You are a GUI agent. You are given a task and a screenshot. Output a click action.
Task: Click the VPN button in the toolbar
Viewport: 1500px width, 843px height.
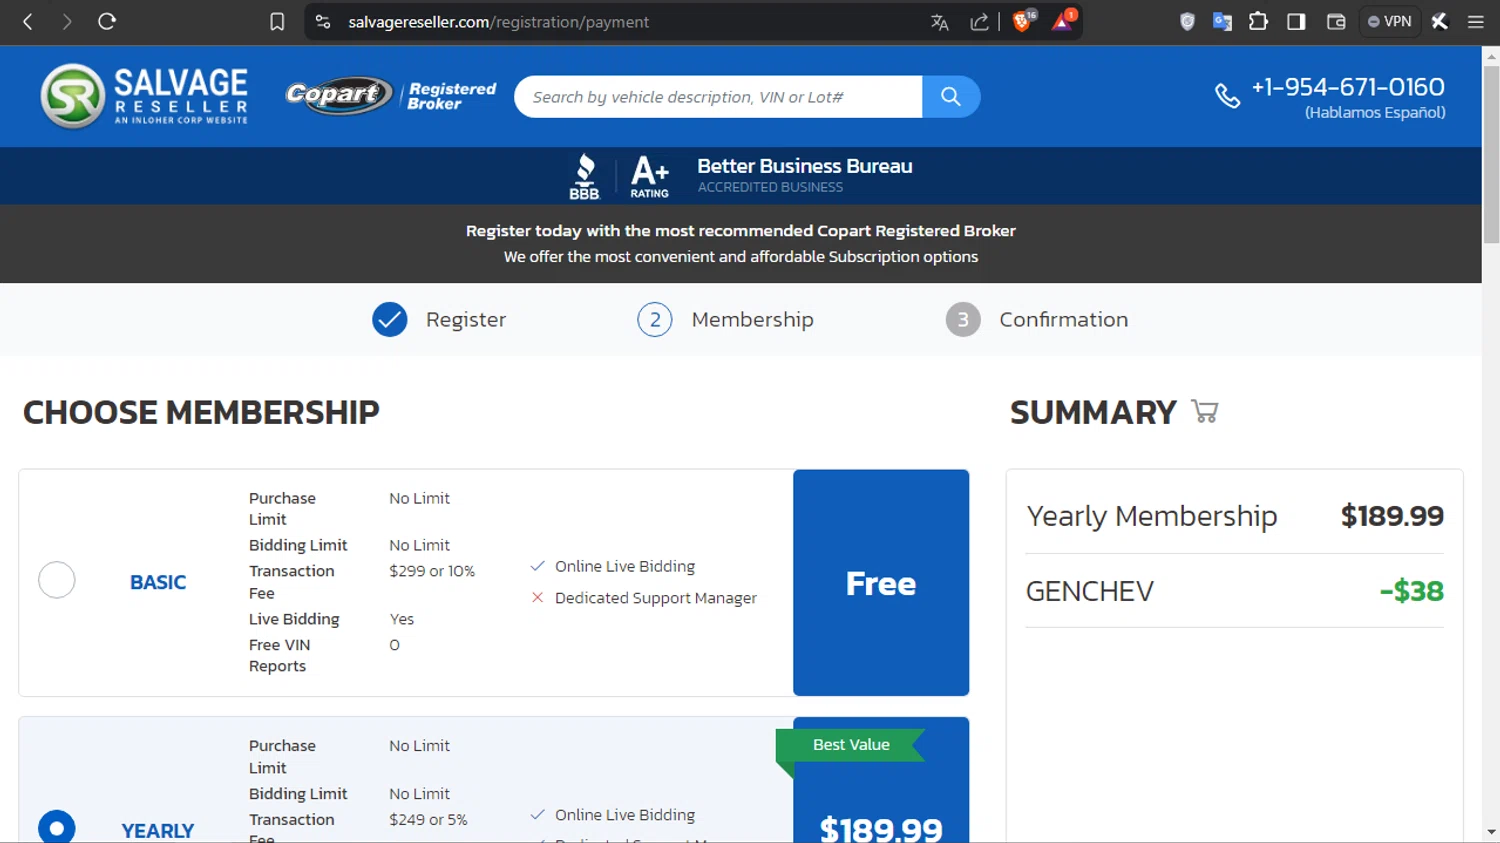[x=1390, y=21]
